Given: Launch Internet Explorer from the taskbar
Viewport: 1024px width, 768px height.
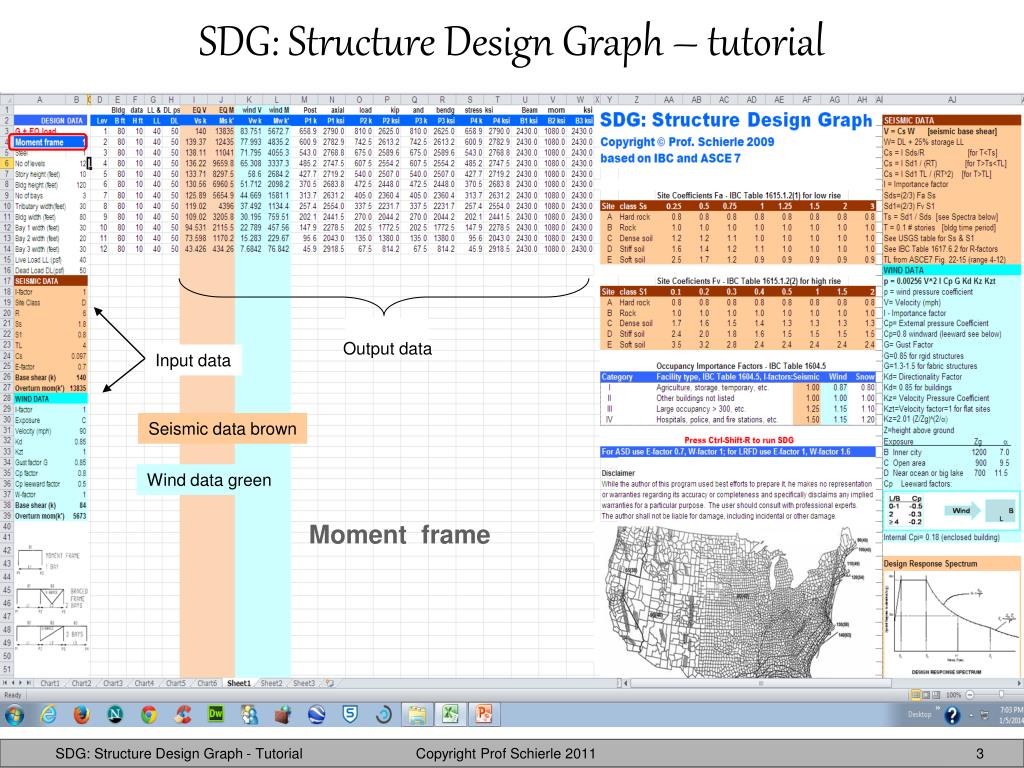Looking at the screenshot, I should (x=48, y=715).
